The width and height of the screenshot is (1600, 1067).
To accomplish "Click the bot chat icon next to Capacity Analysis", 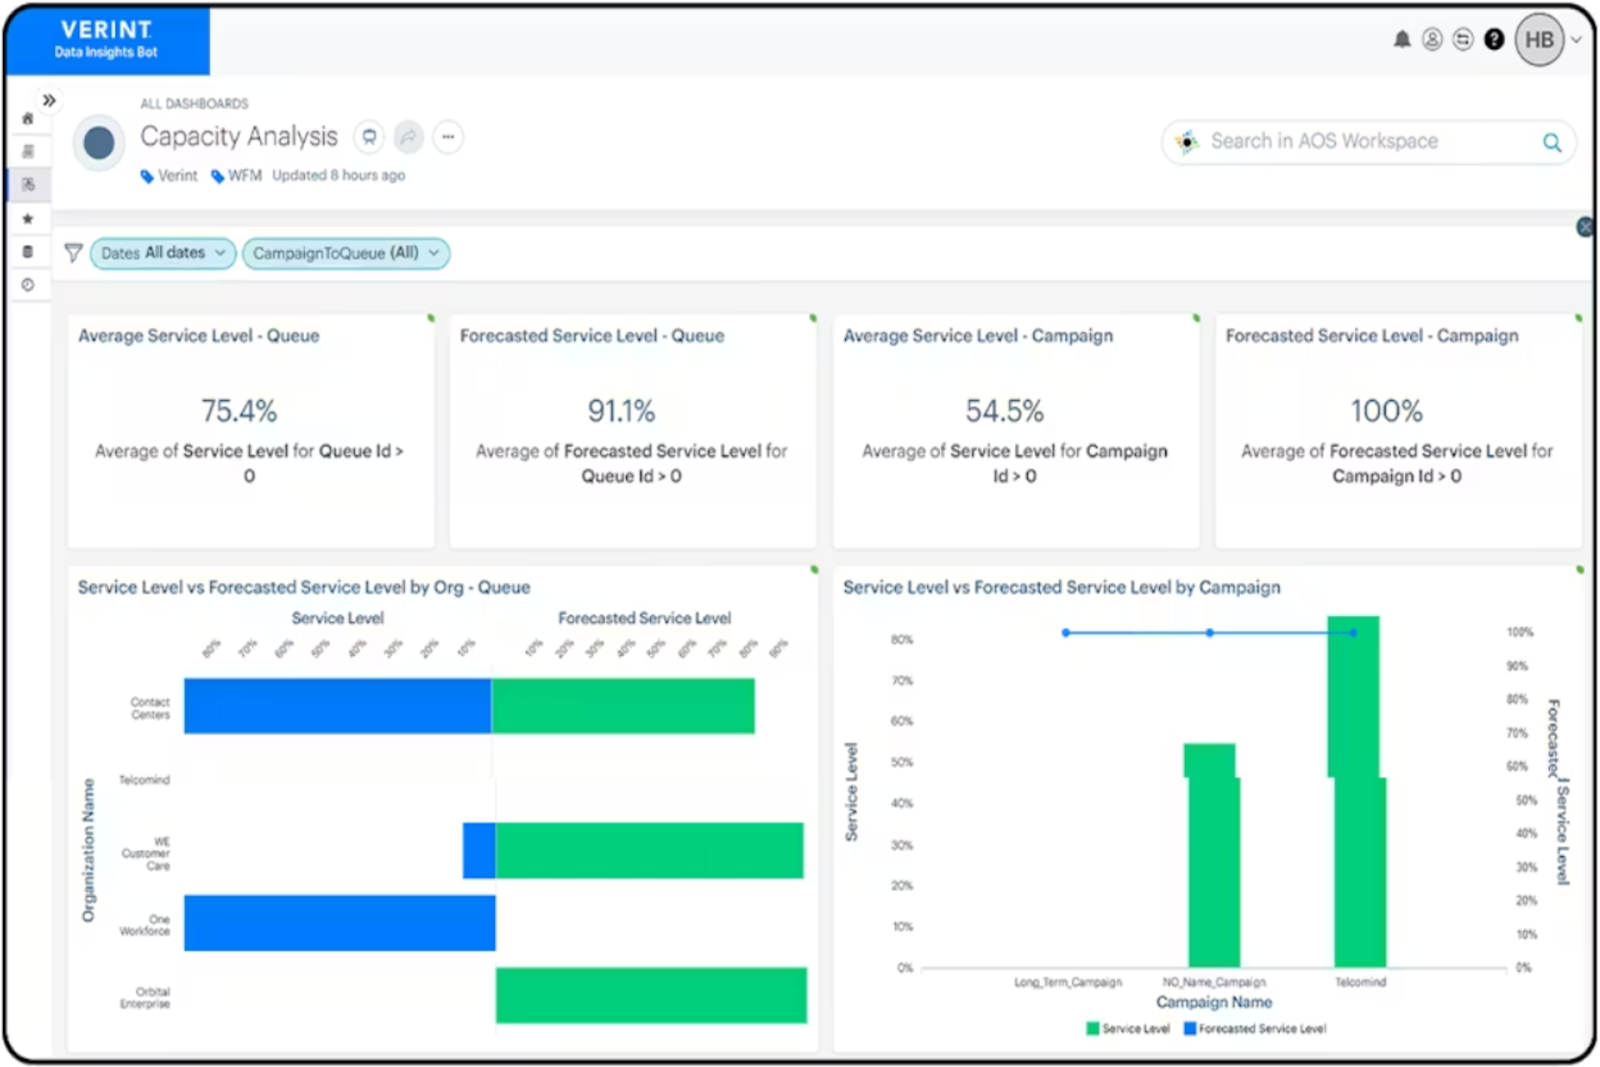I will click(369, 137).
